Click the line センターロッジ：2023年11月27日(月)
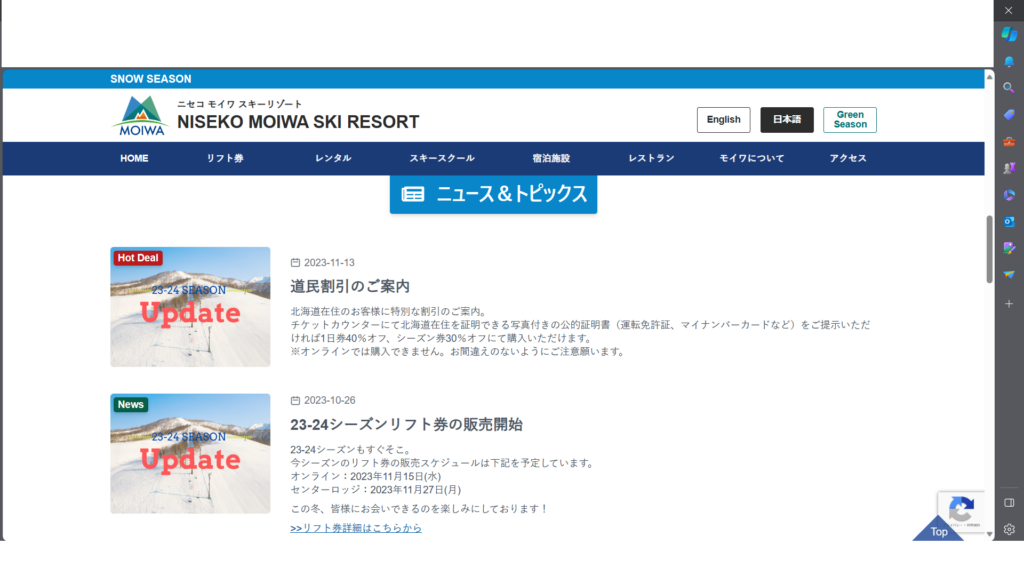The height and width of the screenshot is (576, 1024). coord(376,489)
